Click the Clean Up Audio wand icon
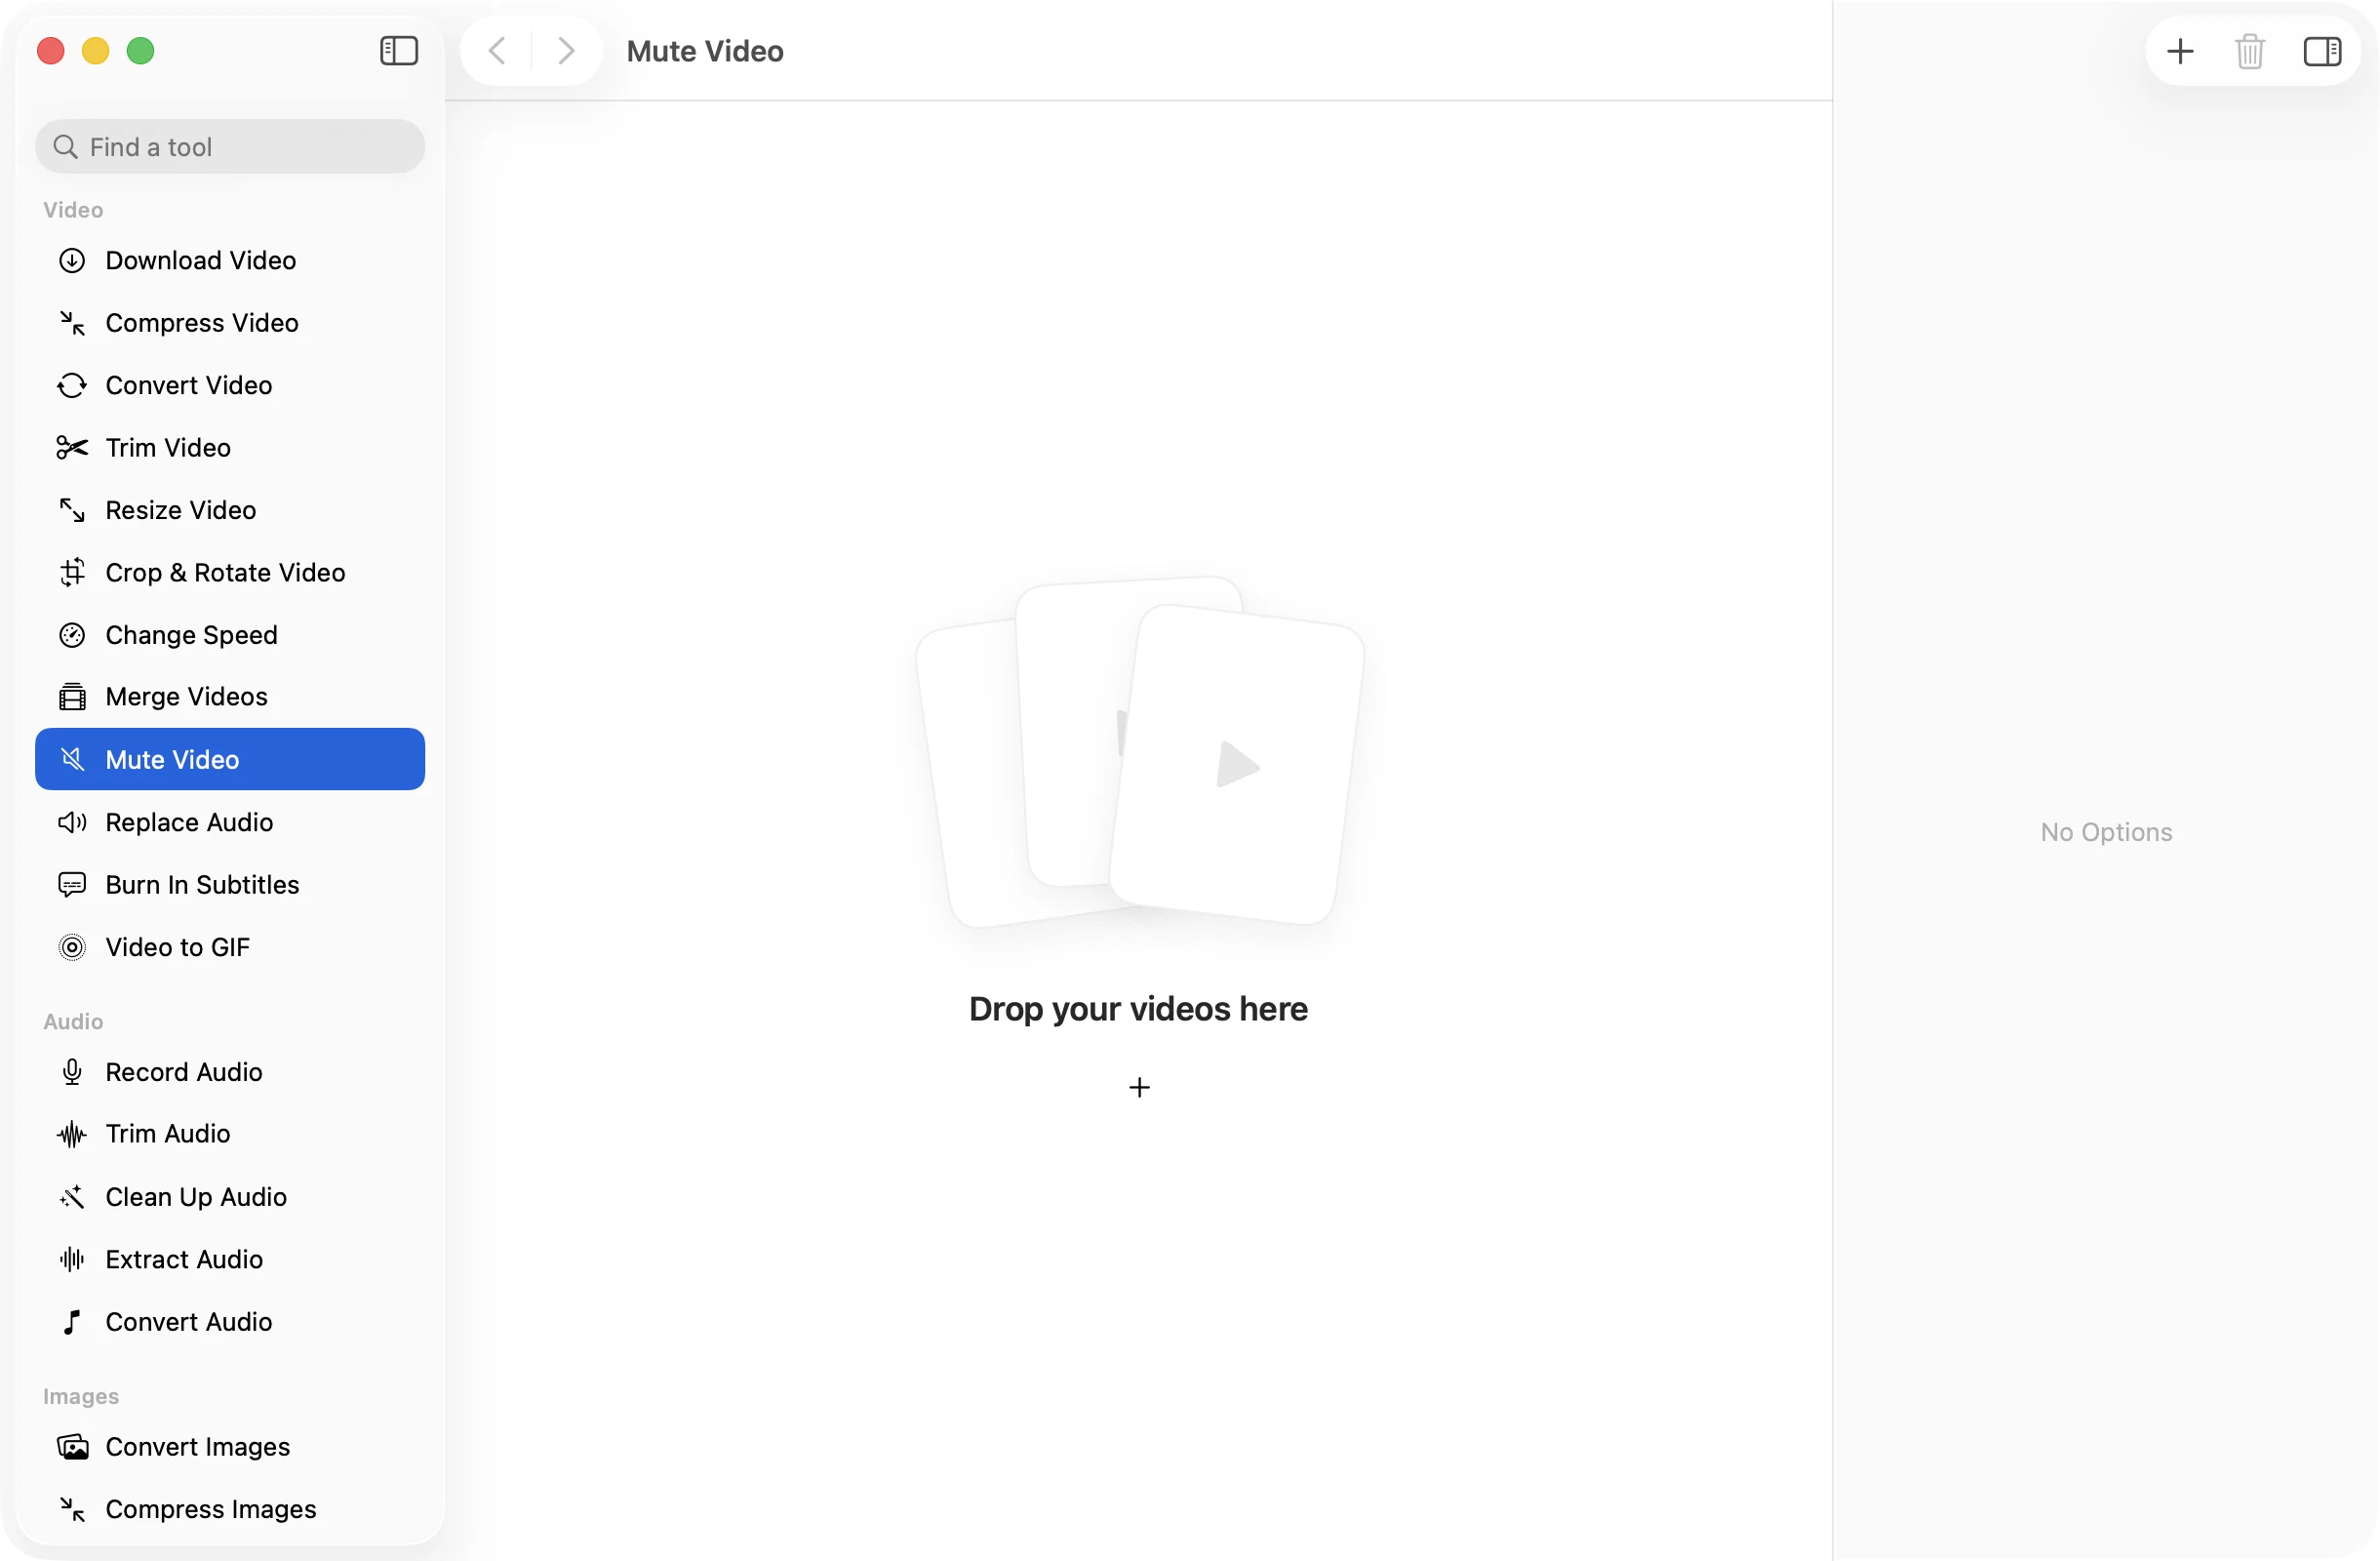Viewport: 2380px width, 1561px height. [72, 1197]
